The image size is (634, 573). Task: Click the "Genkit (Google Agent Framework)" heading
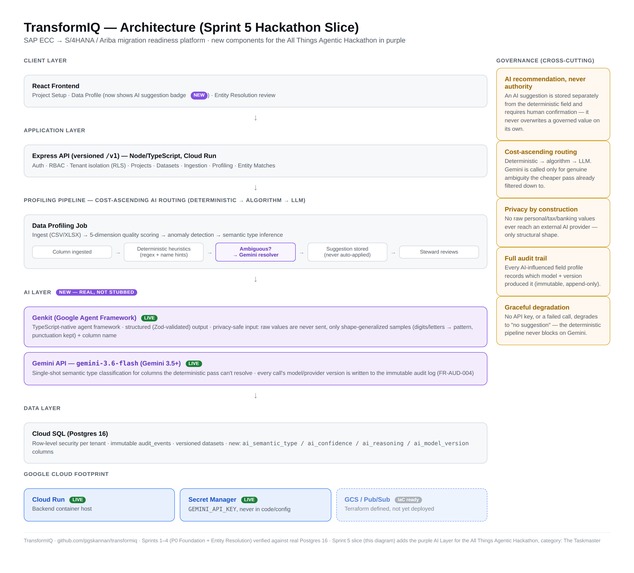(84, 318)
